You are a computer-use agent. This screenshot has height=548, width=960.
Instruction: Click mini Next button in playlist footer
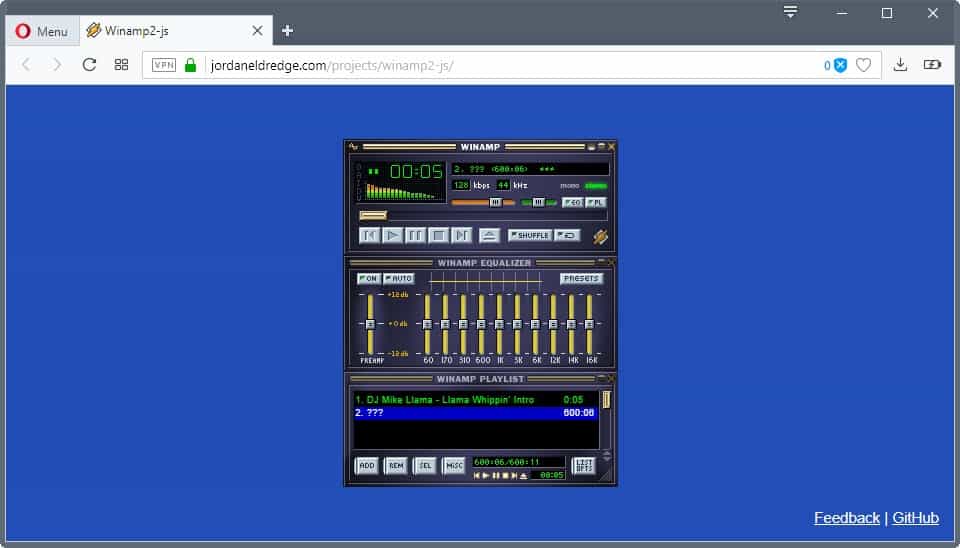514,476
